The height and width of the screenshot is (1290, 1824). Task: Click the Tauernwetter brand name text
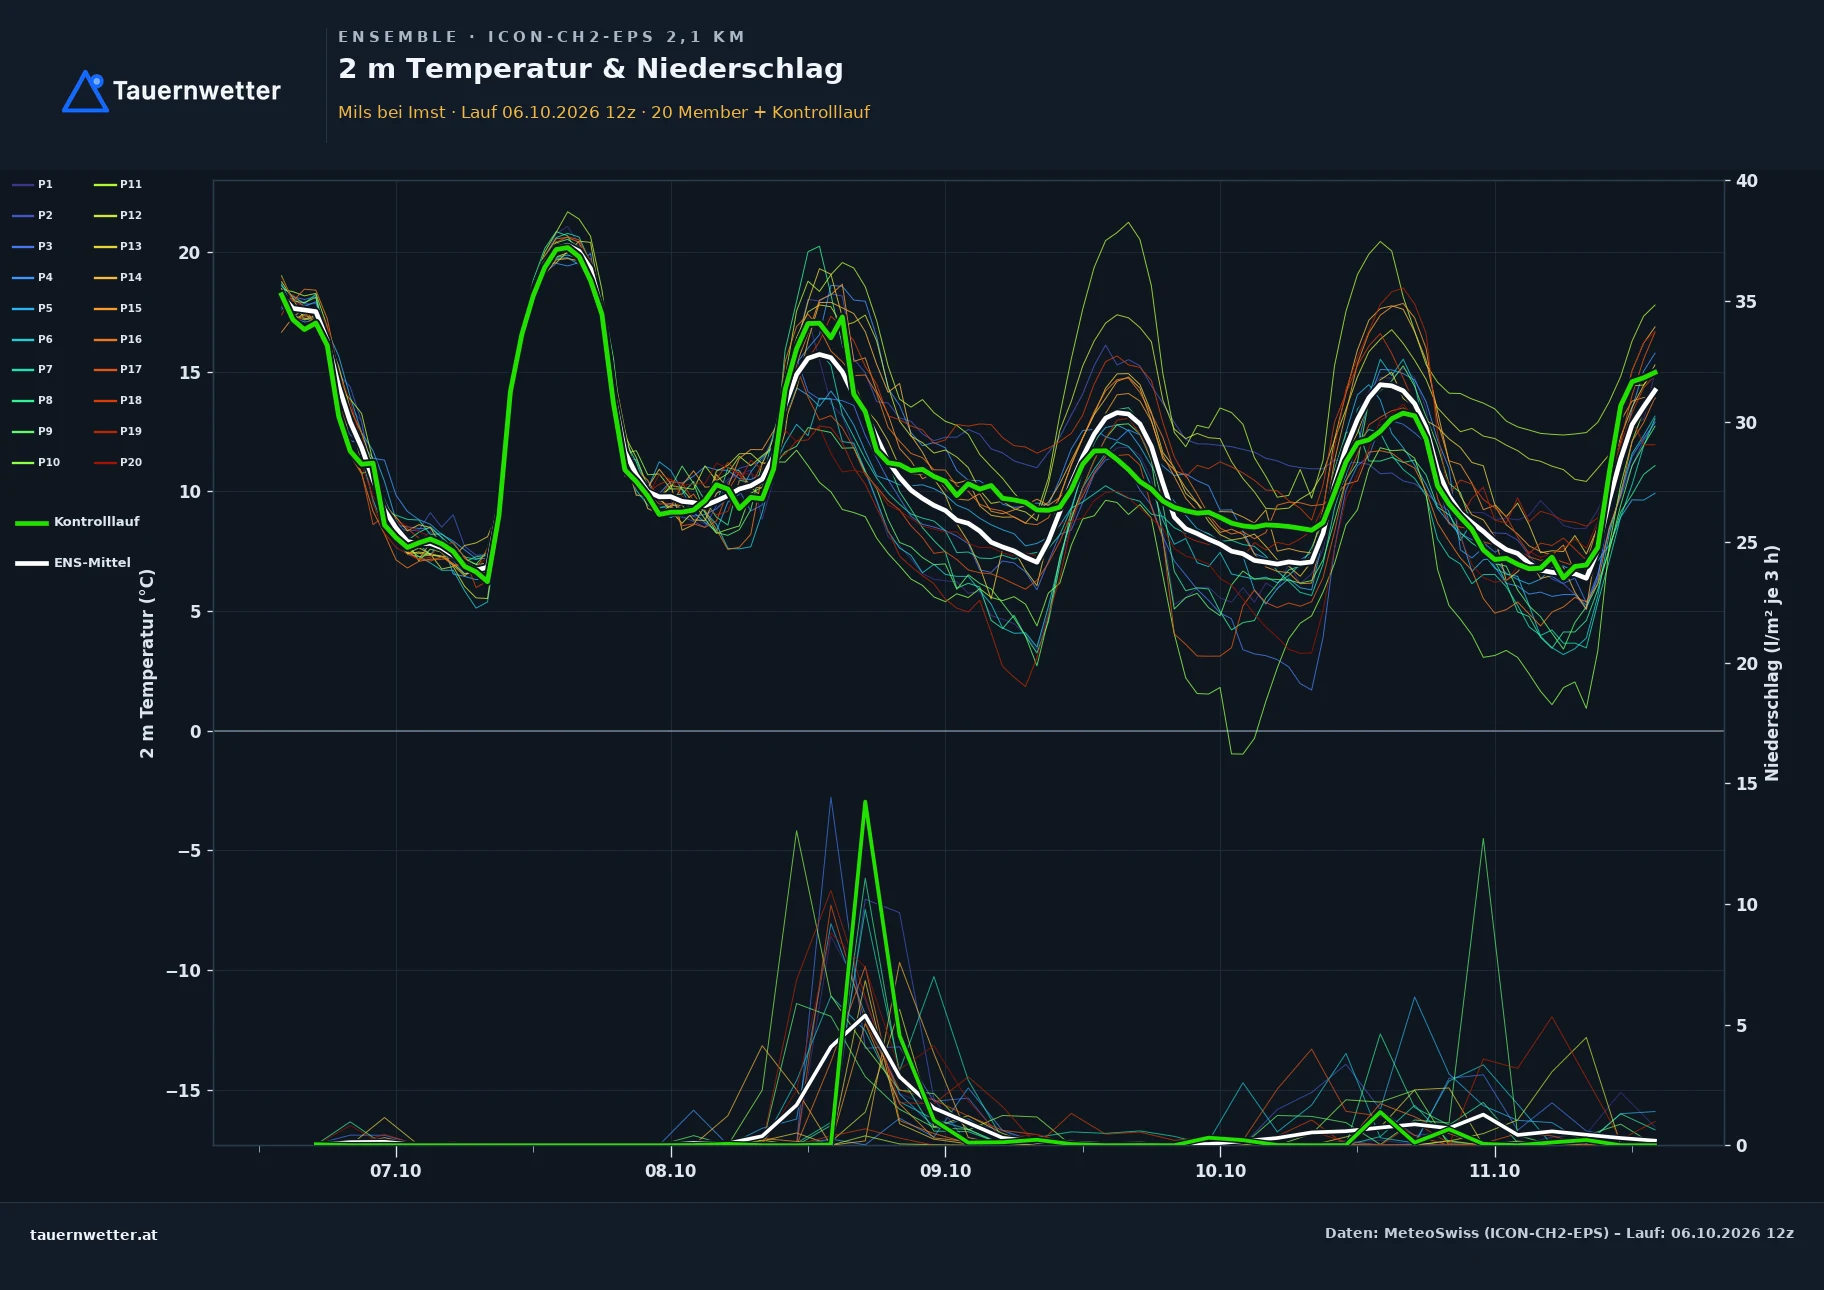[197, 91]
